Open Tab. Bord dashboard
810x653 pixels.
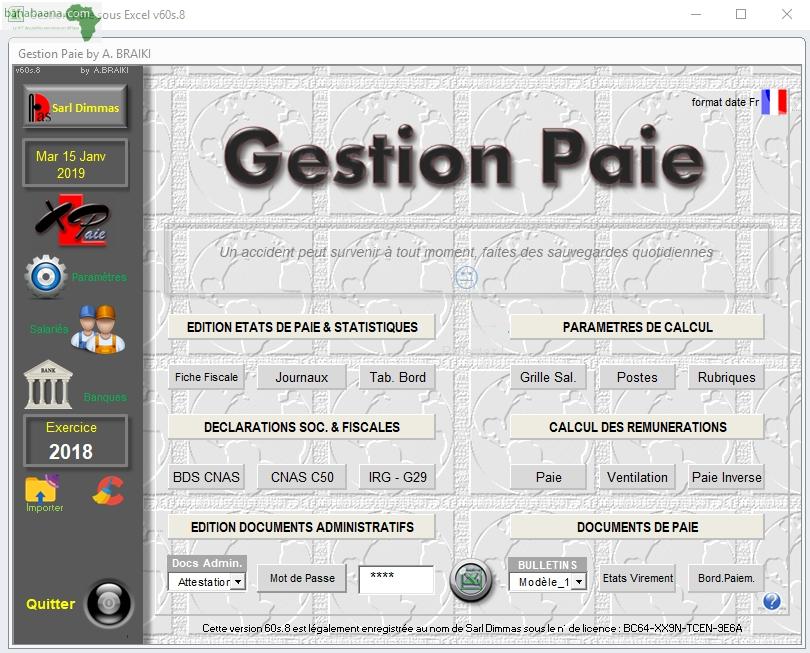pos(397,377)
